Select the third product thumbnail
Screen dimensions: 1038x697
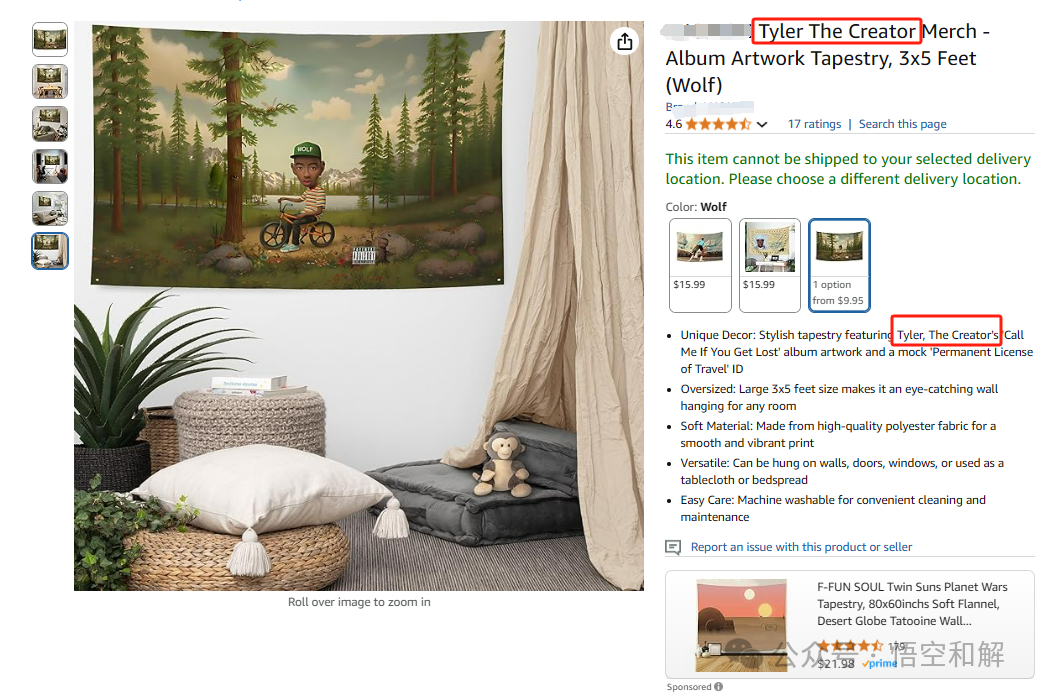pos(50,124)
